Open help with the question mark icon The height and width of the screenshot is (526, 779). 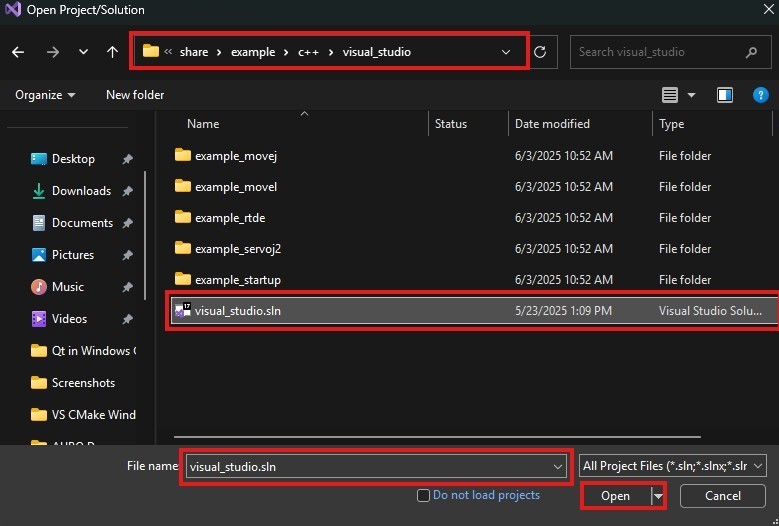pyautogui.click(x=761, y=95)
